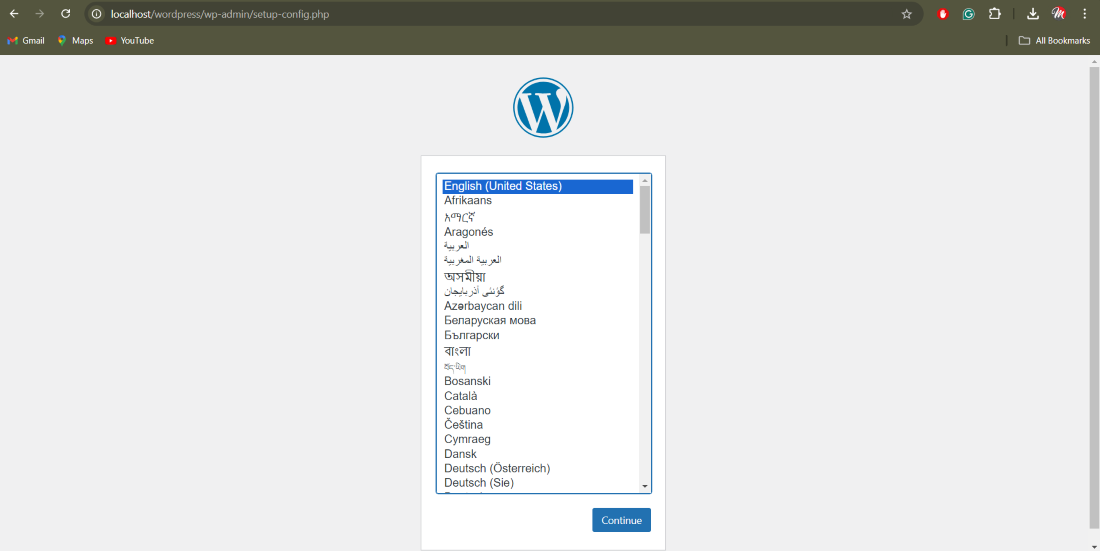This screenshot has height=551, width=1100.
Task: Open the red hand ad-blocker extension
Action: 943,14
